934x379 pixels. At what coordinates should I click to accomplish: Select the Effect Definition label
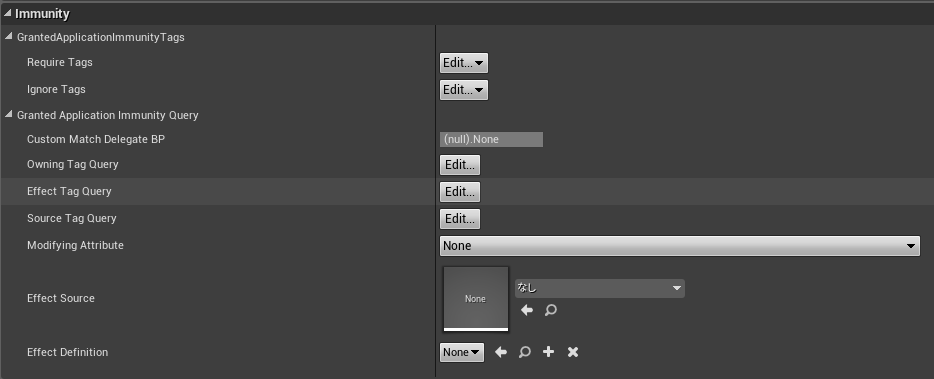(67, 352)
